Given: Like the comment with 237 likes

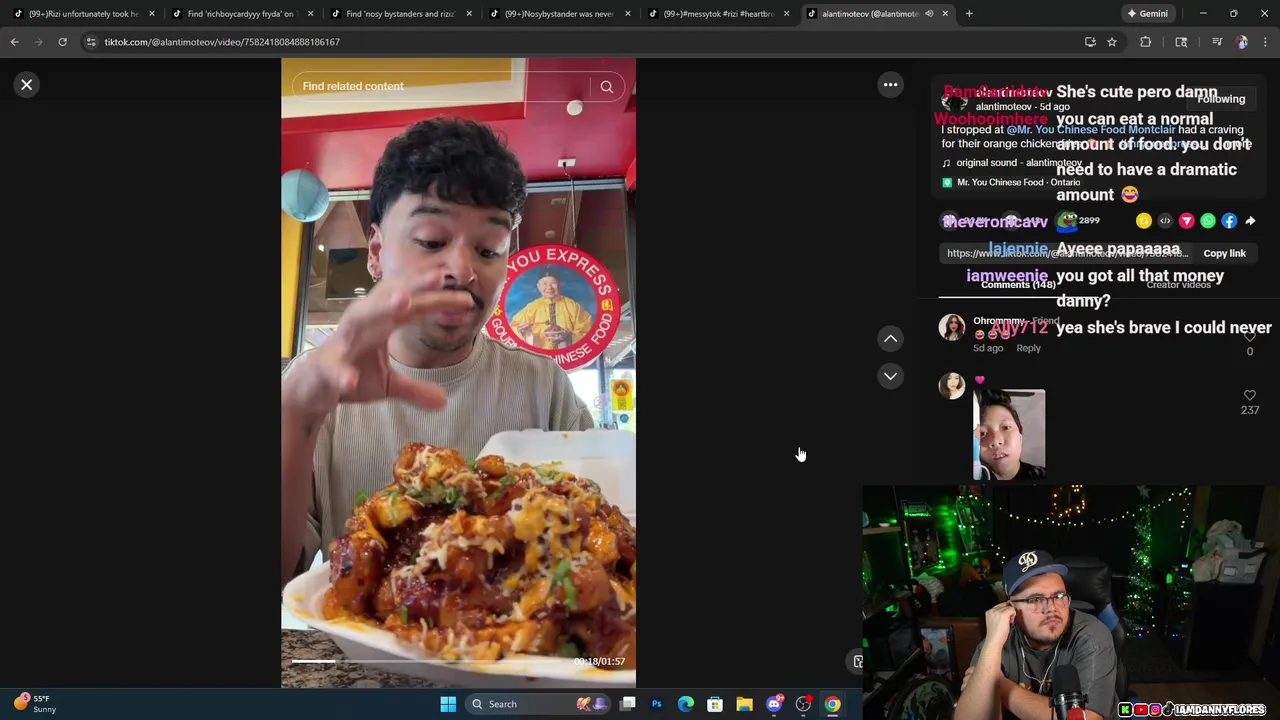Looking at the screenshot, I should 1249,396.
